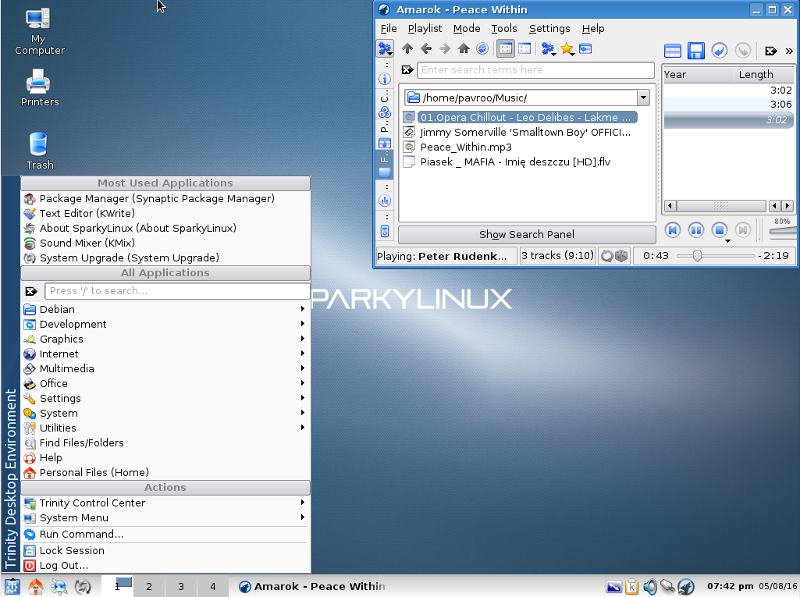Image resolution: width=800 pixels, height=597 pixels.
Task: Open Text Editor (KWrite) from menu
Action: point(166,213)
